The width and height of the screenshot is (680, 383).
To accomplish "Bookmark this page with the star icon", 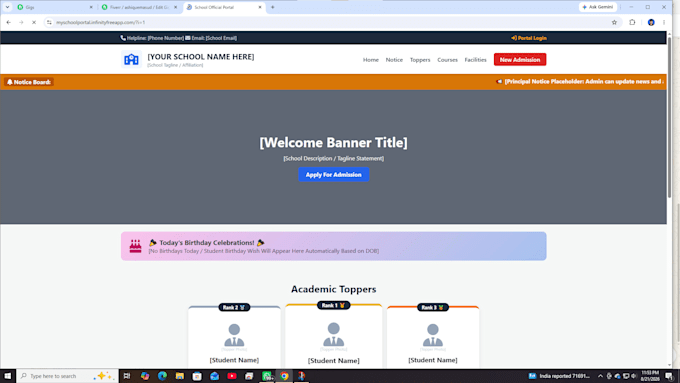I will [614, 22].
